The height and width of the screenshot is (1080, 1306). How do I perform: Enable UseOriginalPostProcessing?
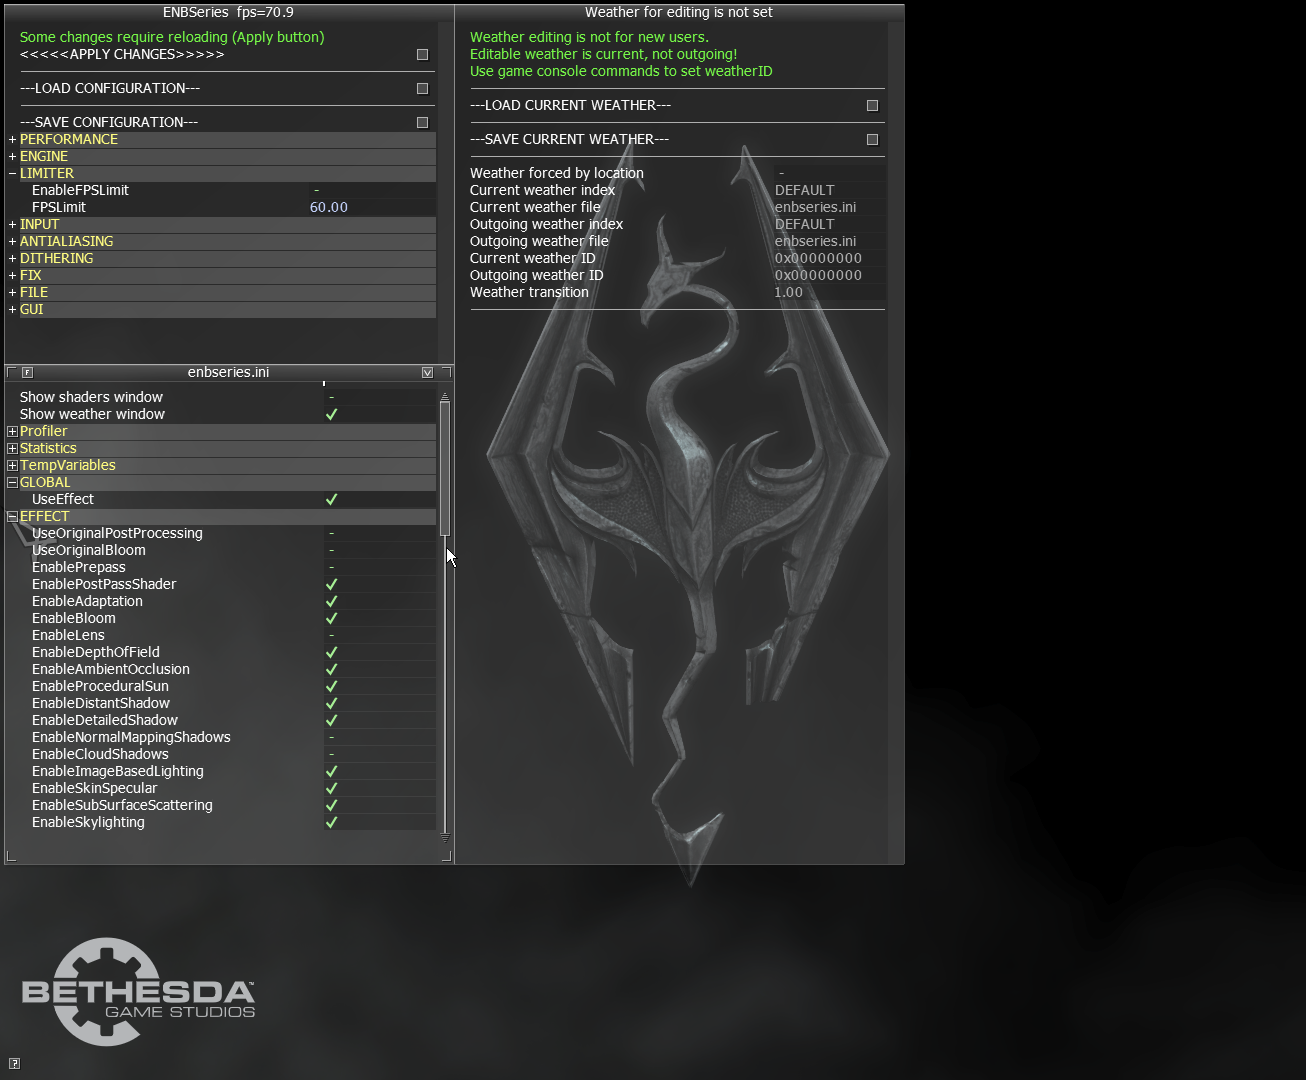tap(380, 533)
